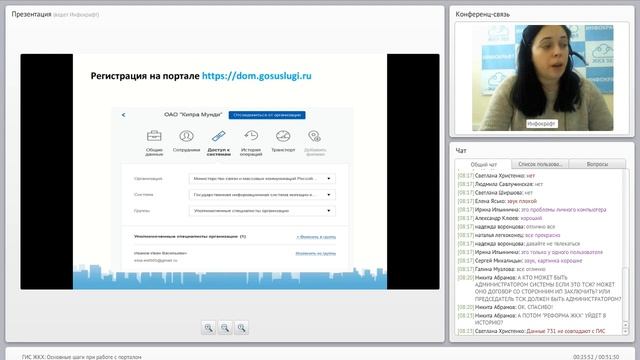Open the История операций clock icon

click(x=251, y=136)
